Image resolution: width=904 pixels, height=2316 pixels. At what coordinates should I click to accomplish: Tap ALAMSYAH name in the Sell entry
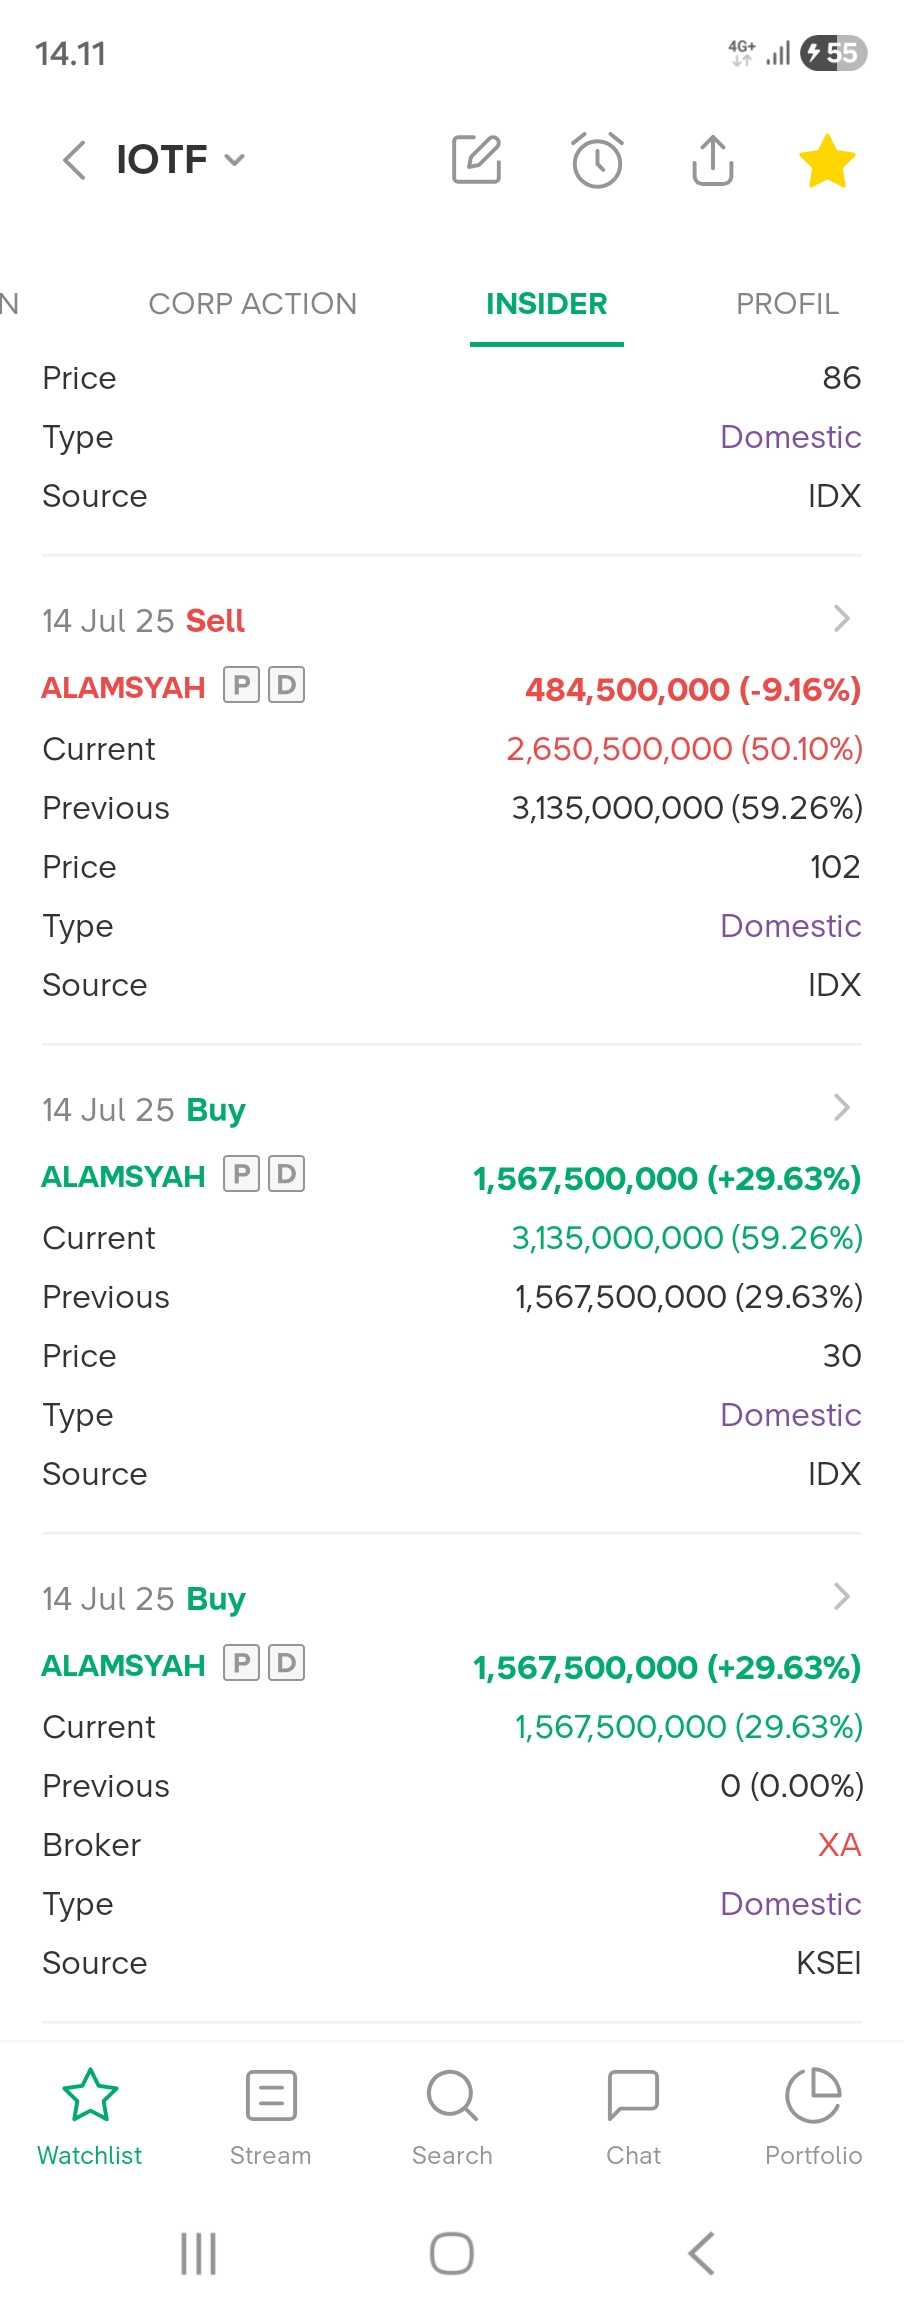click(x=123, y=688)
